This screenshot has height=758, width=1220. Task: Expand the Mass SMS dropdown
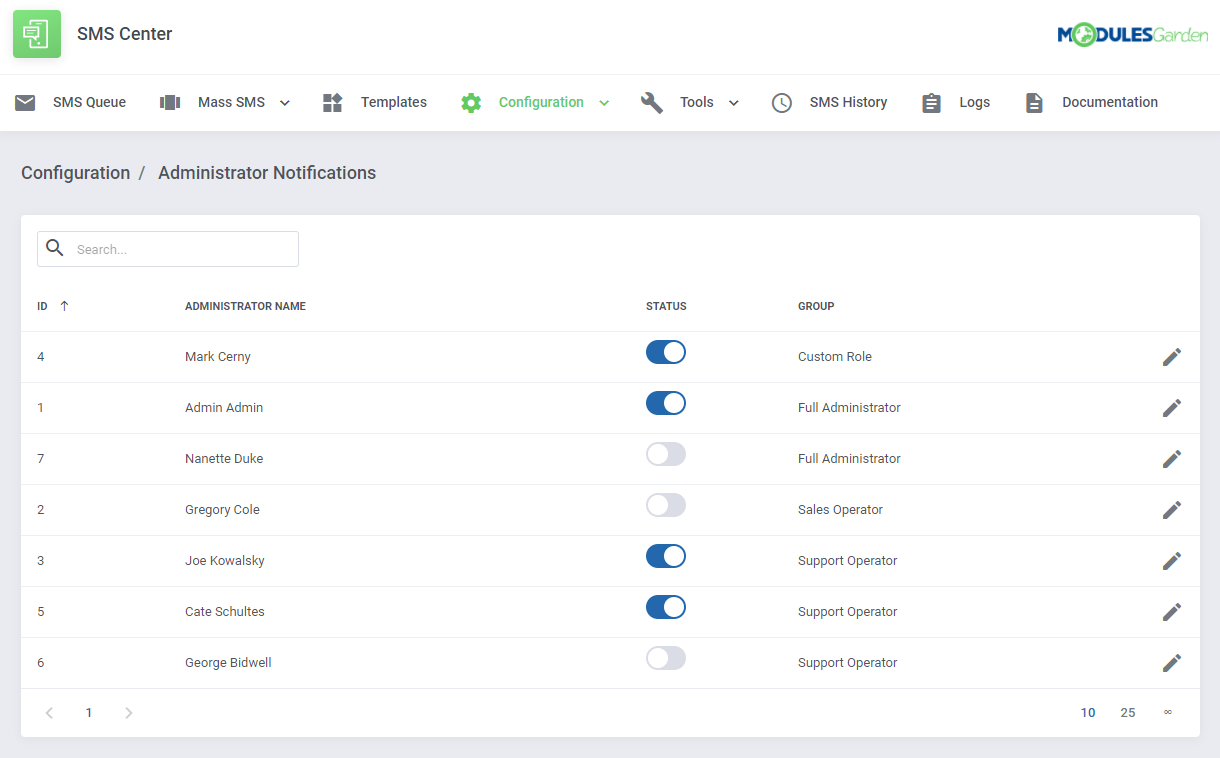coord(284,102)
